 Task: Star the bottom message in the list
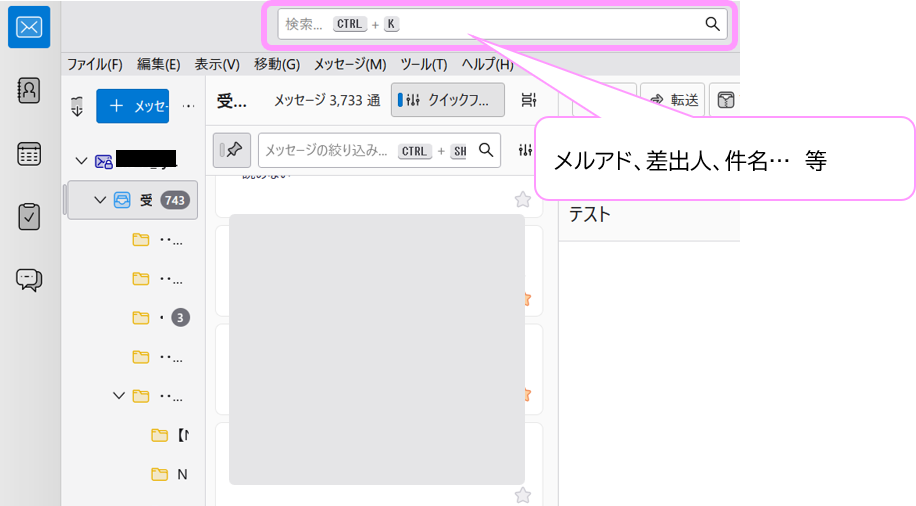(522, 494)
